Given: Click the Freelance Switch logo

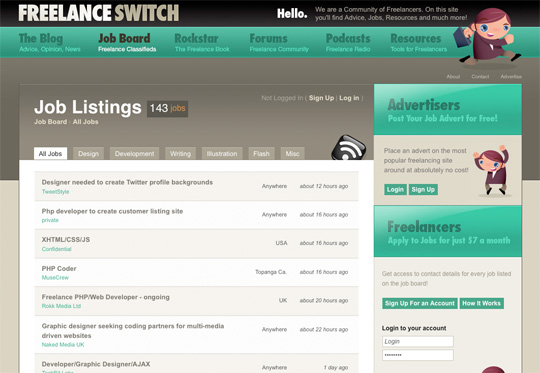Looking at the screenshot, I should click(x=99, y=13).
